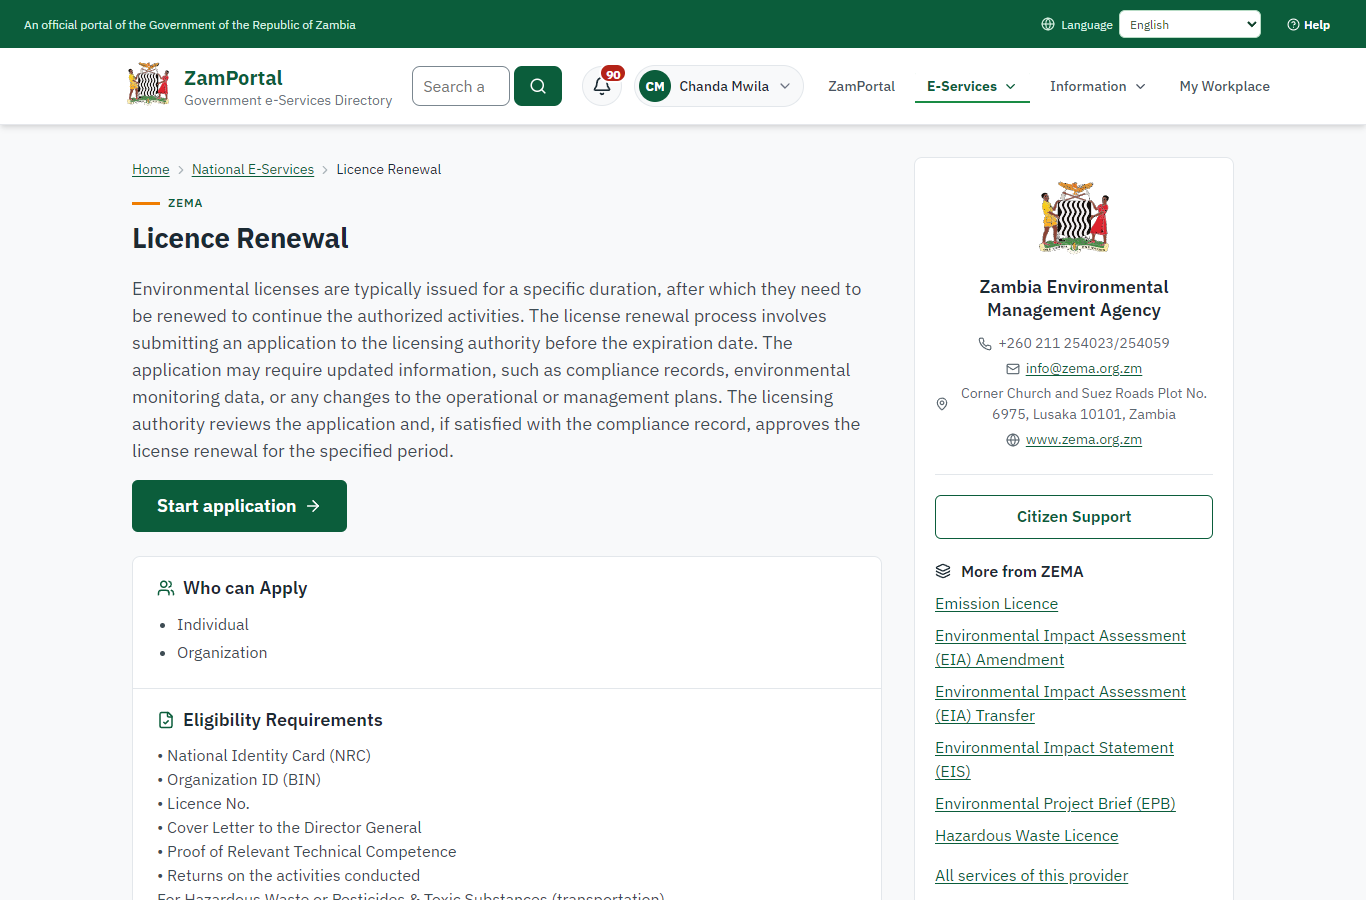Go to the ZamPortal nav item
The width and height of the screenshot is (1366, 900).
[861, 87]
